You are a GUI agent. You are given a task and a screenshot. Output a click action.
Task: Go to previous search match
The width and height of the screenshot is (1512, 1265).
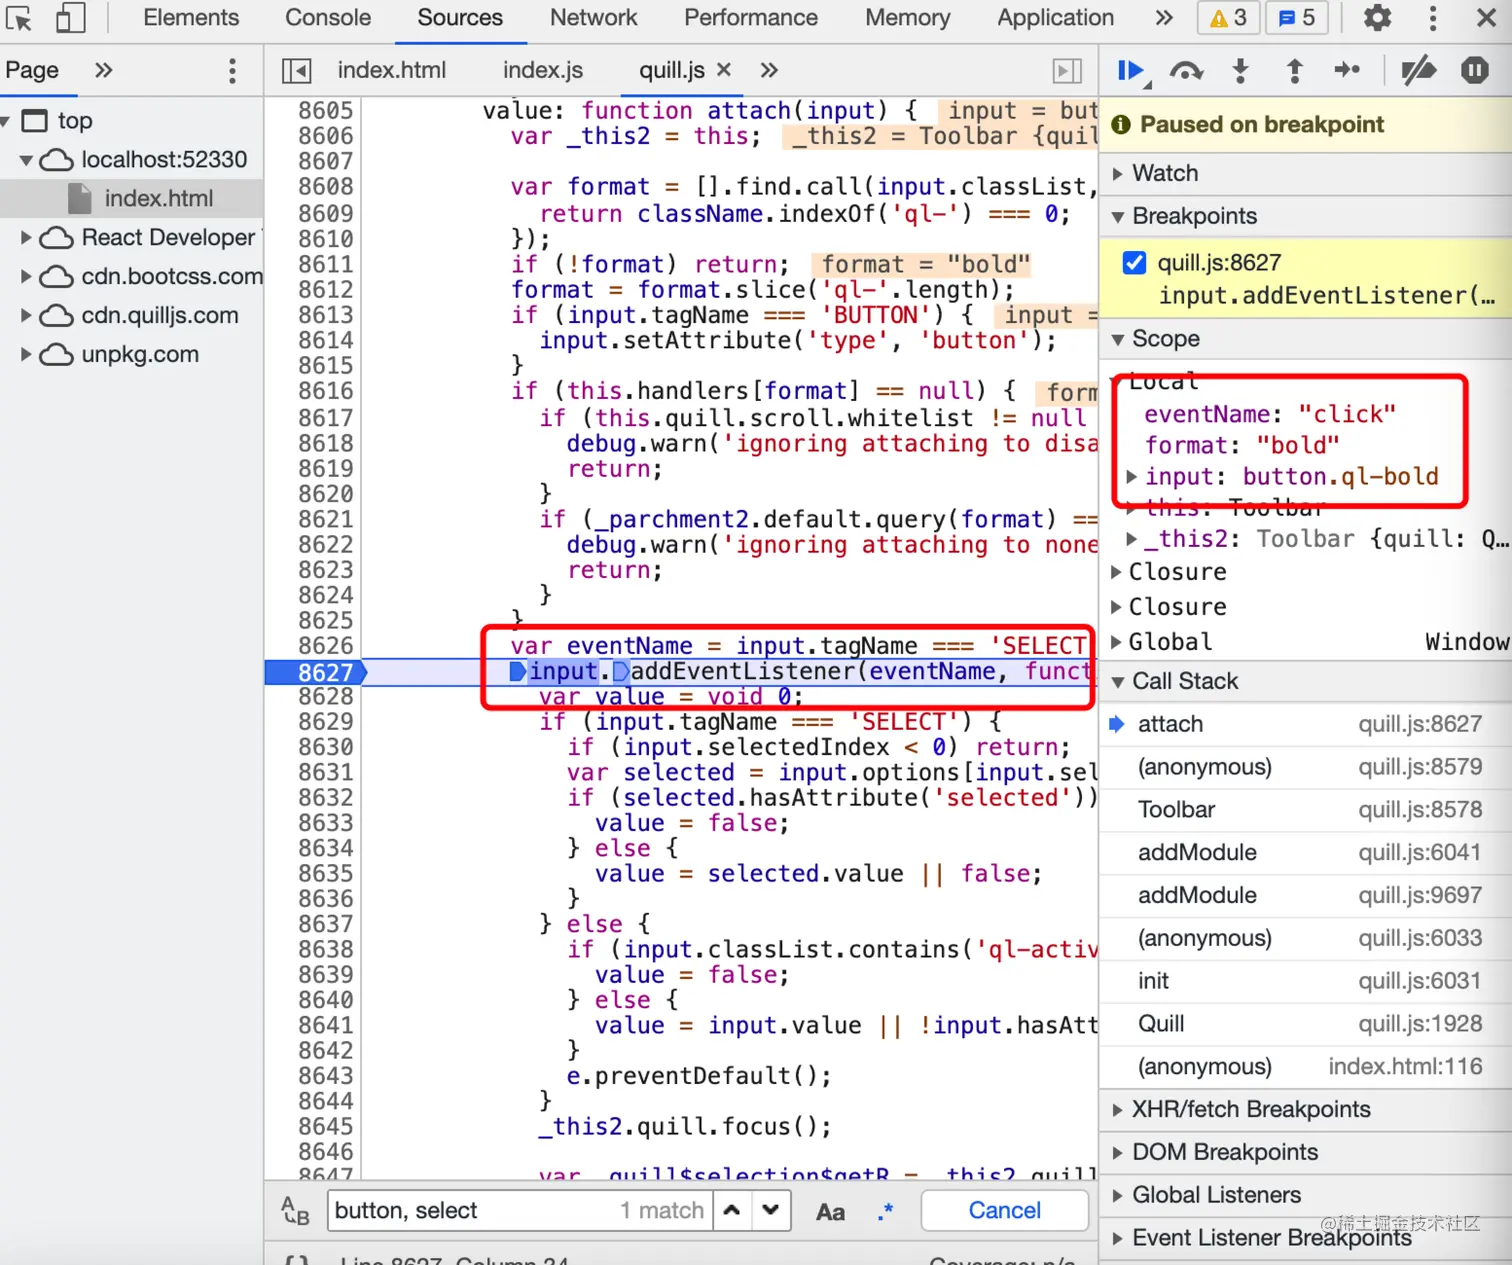click(x=732, y=1211)
